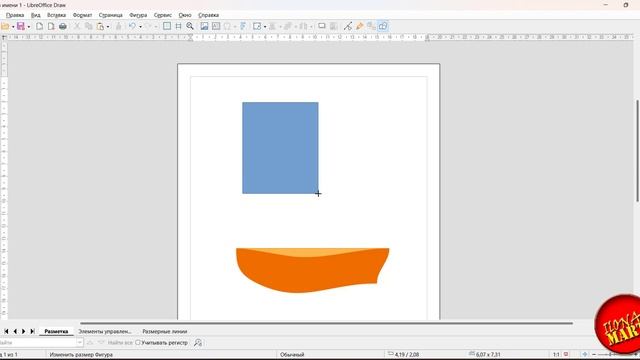Click into the Найти search field
Viewport: 640px width, 360px height.
click(38, 343)
